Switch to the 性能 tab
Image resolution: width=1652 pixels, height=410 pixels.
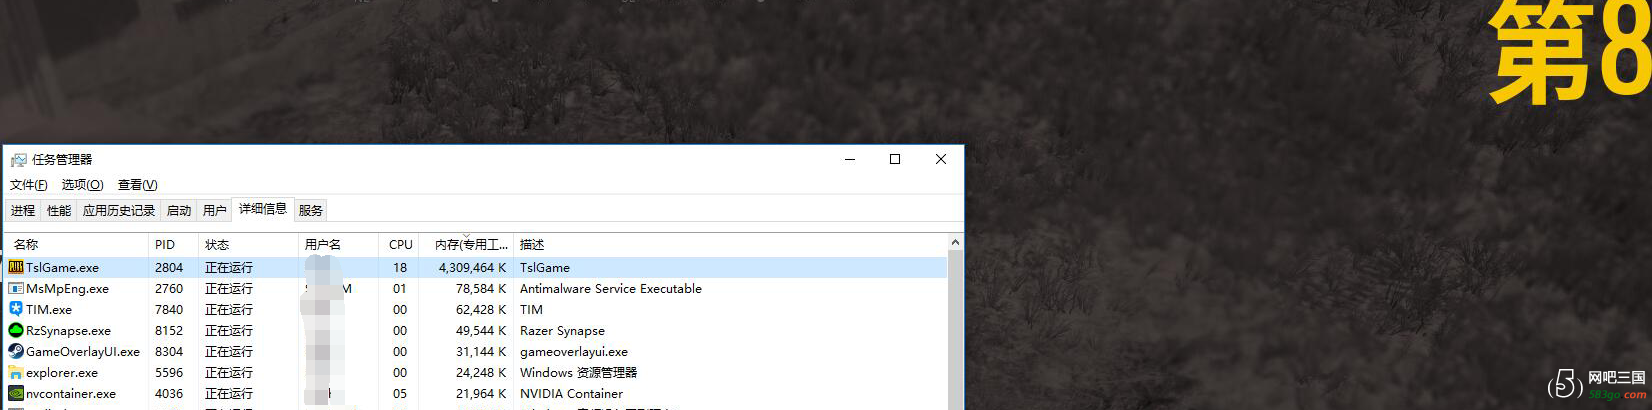tap(59, 210)
